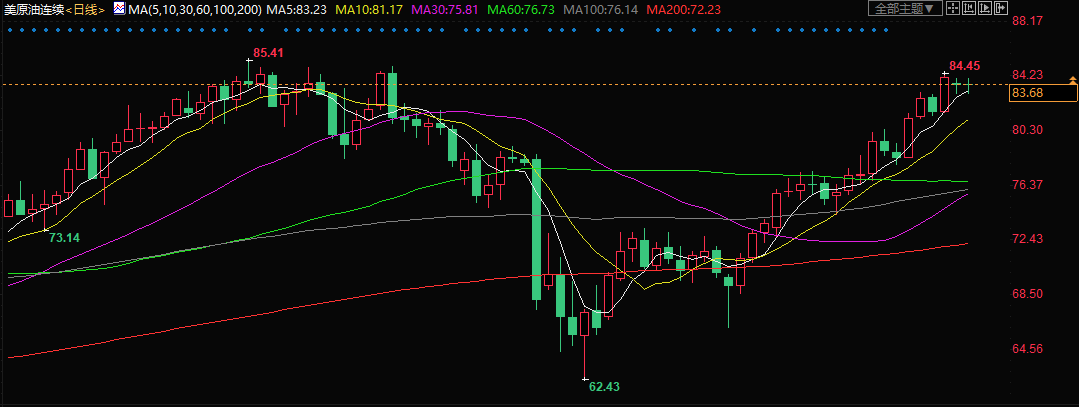1079x407 pixels.
Task: Select the MA5:83.23 legend entry
Action: 297,9
